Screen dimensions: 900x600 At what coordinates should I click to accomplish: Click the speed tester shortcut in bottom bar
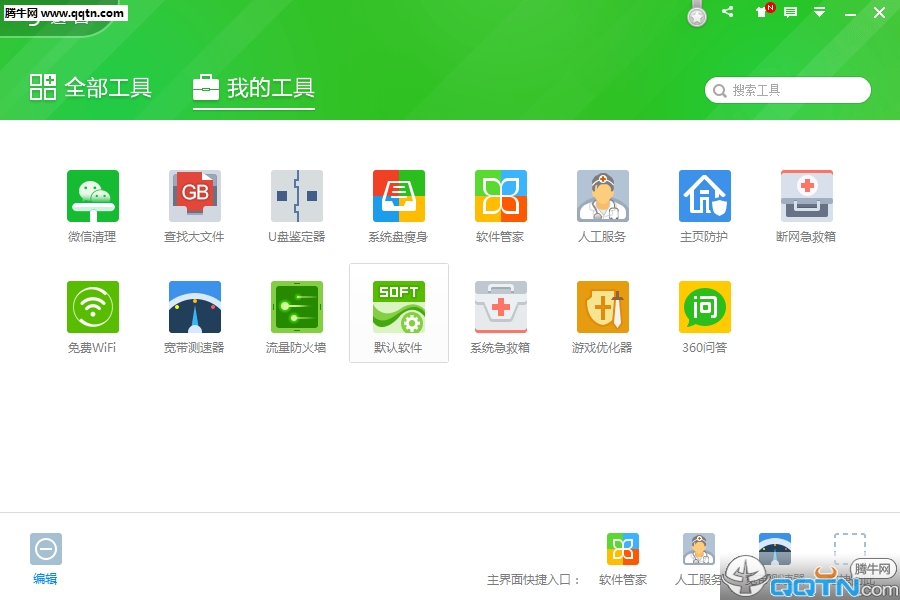[775, 548]
